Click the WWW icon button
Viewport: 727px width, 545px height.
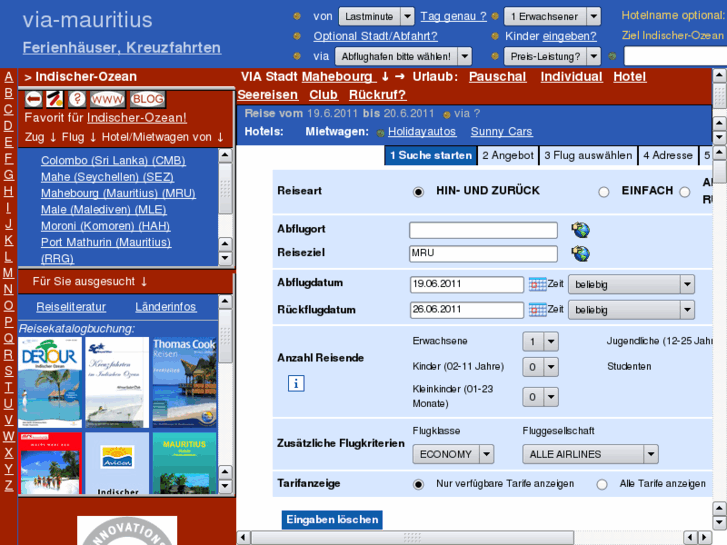pyautogui.click(x=107, y=99)
